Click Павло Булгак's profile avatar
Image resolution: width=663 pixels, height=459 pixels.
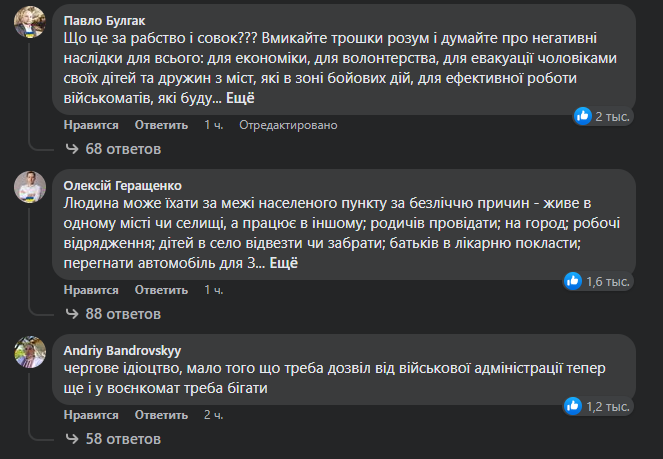tap(27, 25)
